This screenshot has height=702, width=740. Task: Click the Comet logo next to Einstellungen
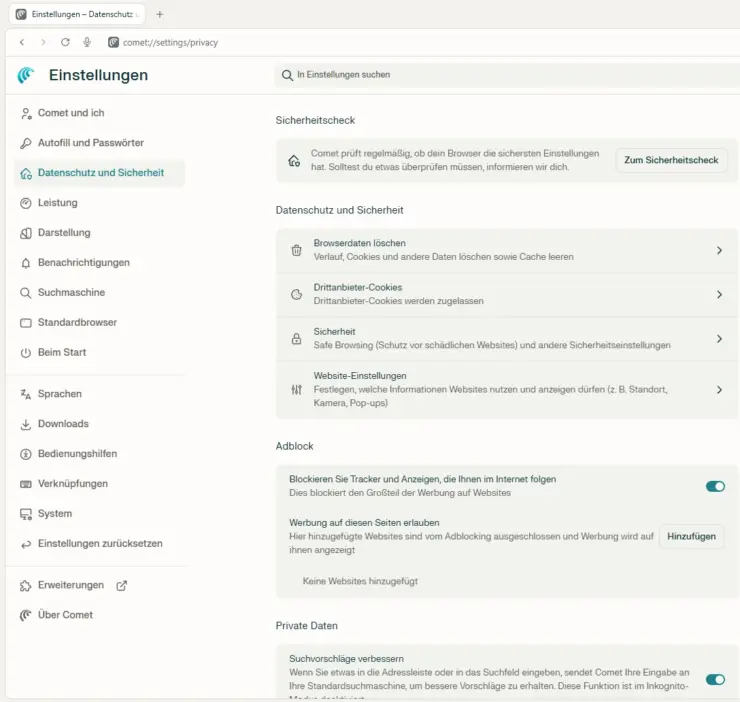pyautogui.click(x=26, y=75)
